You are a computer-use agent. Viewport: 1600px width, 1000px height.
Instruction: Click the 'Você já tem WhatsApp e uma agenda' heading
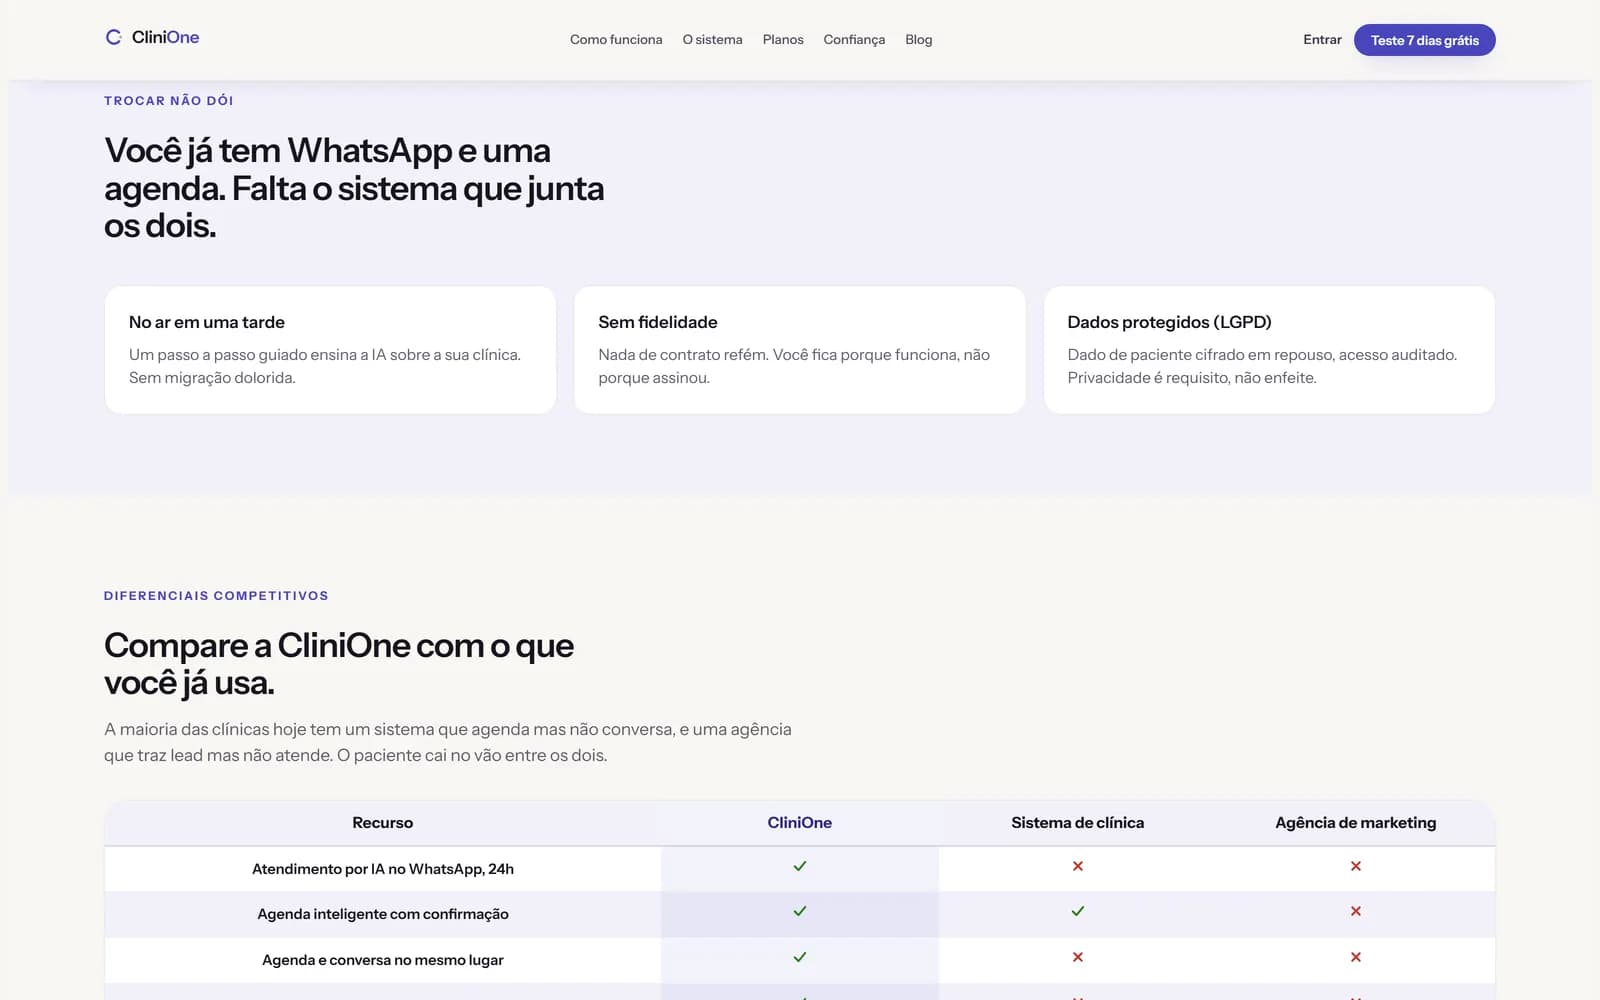(x=354, y=188)
